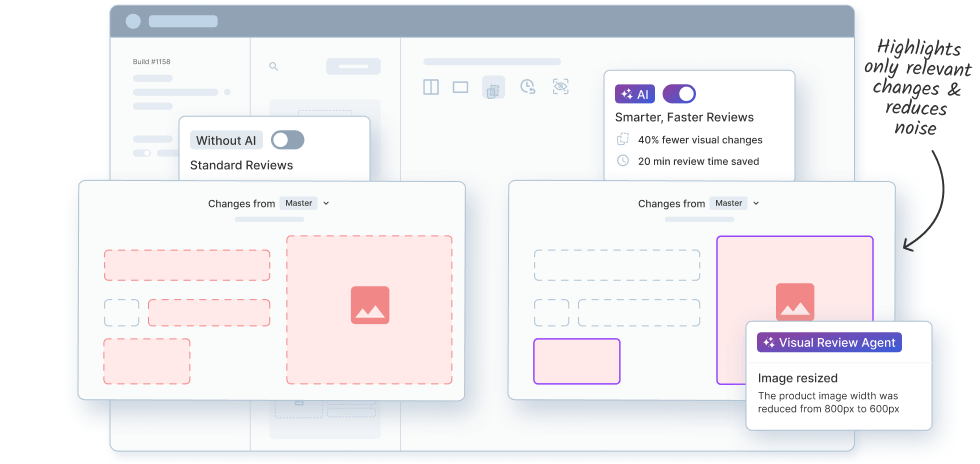Viewport: 980px width, 464px height.
Task: Select the side-by-side split view icon
Action: [x=431, y=87]
